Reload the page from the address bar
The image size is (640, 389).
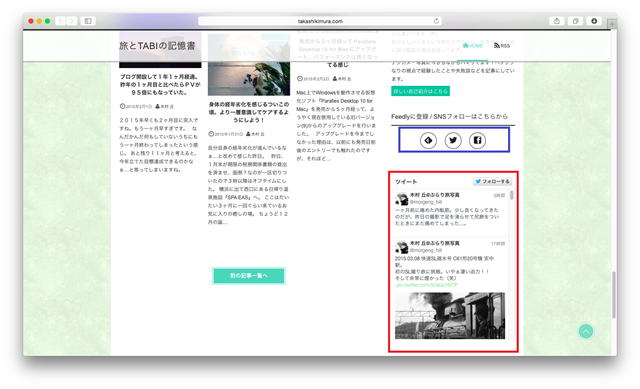(x=436, y=21)
